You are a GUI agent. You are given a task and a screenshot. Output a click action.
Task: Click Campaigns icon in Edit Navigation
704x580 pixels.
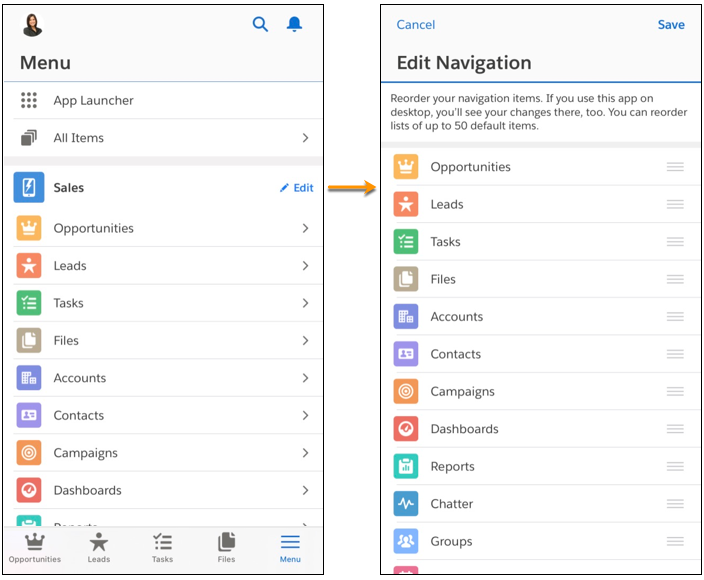click(406, 391)
